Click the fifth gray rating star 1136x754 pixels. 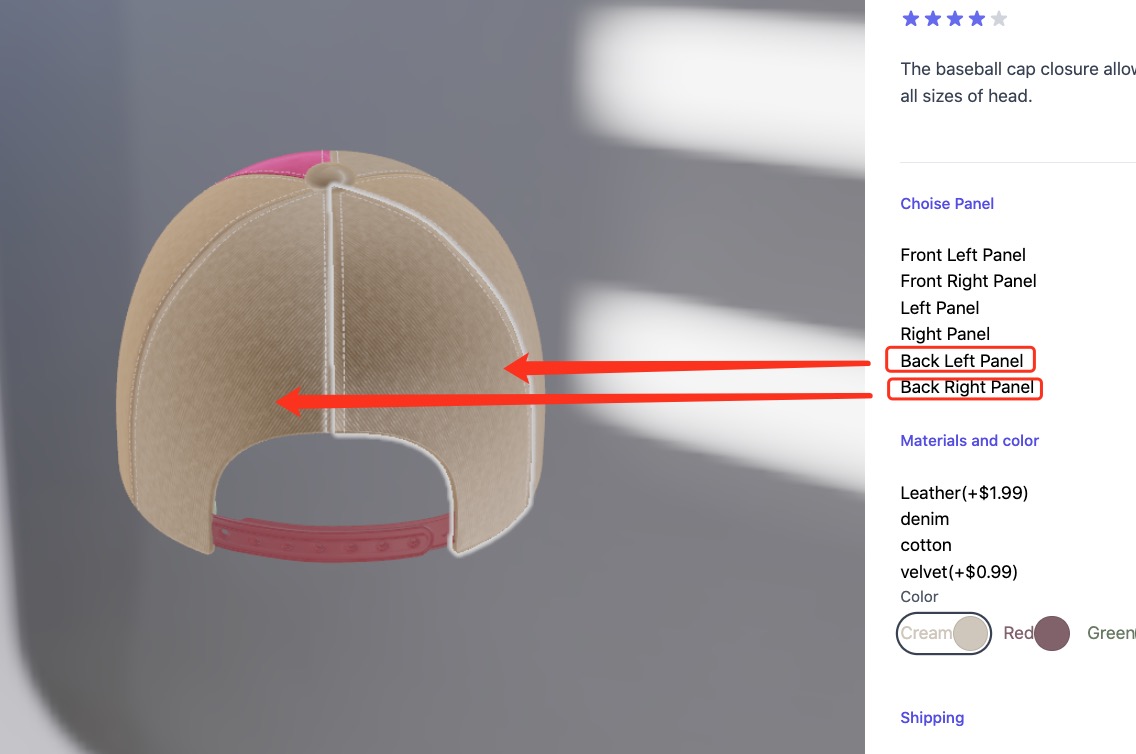point(998,19)
